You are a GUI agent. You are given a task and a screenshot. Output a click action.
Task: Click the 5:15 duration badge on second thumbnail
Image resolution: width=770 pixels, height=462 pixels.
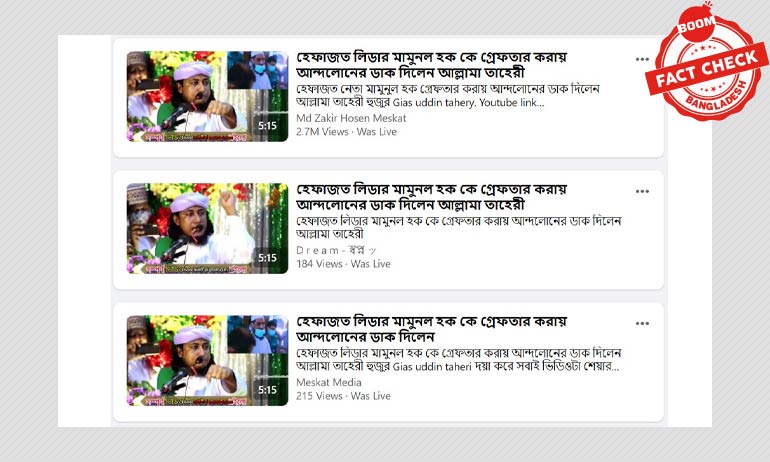point(268,258)
